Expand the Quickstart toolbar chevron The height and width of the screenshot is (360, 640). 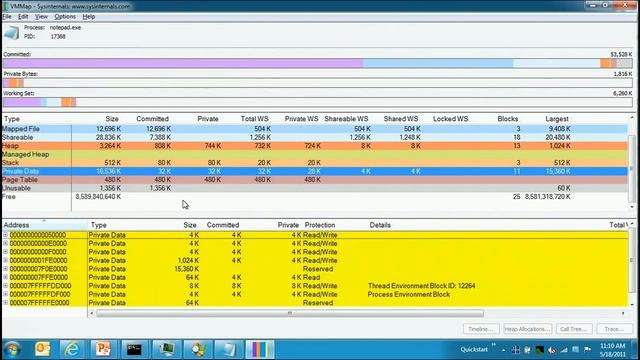coord(494,345)
